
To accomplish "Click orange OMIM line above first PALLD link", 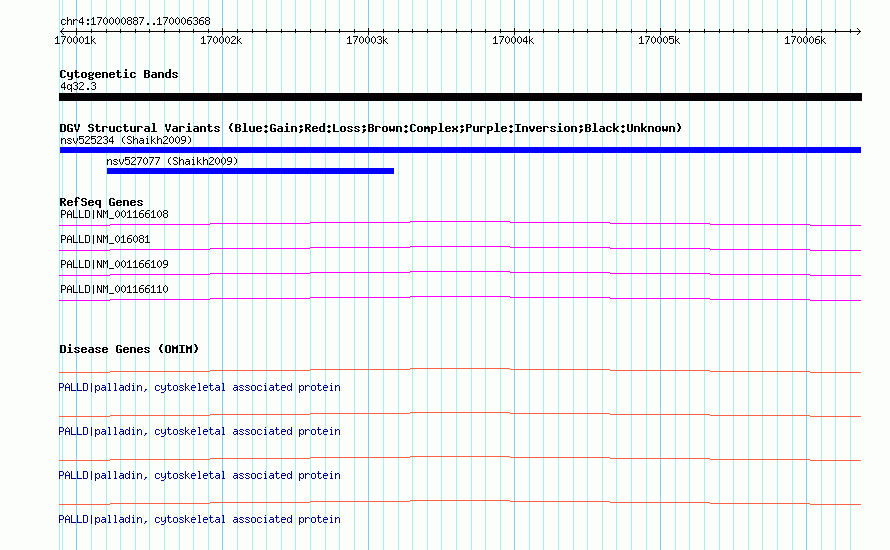I will click(460, 370).
